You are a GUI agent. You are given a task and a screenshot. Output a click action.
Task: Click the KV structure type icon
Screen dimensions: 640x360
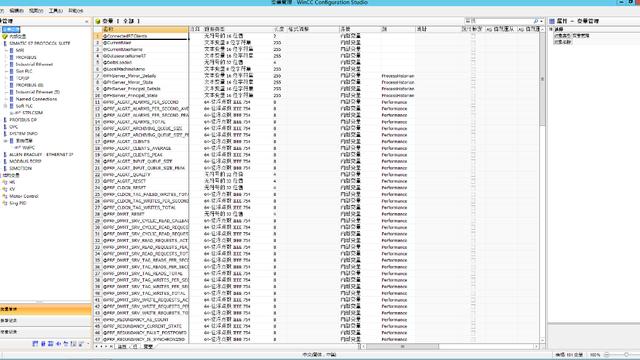click(5, 189)
